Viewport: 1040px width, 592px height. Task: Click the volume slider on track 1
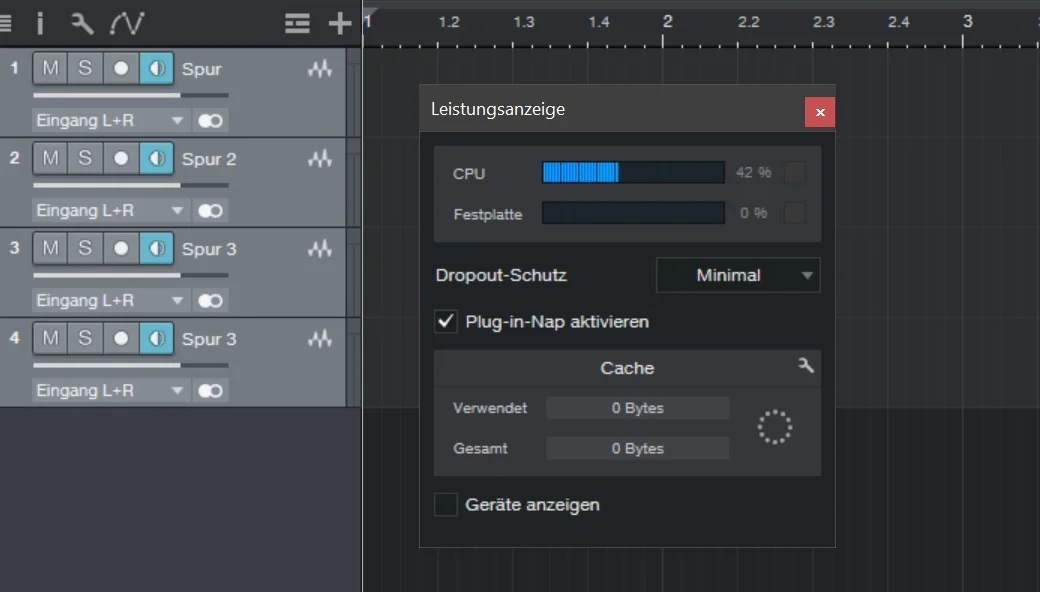tap(131, 95)
